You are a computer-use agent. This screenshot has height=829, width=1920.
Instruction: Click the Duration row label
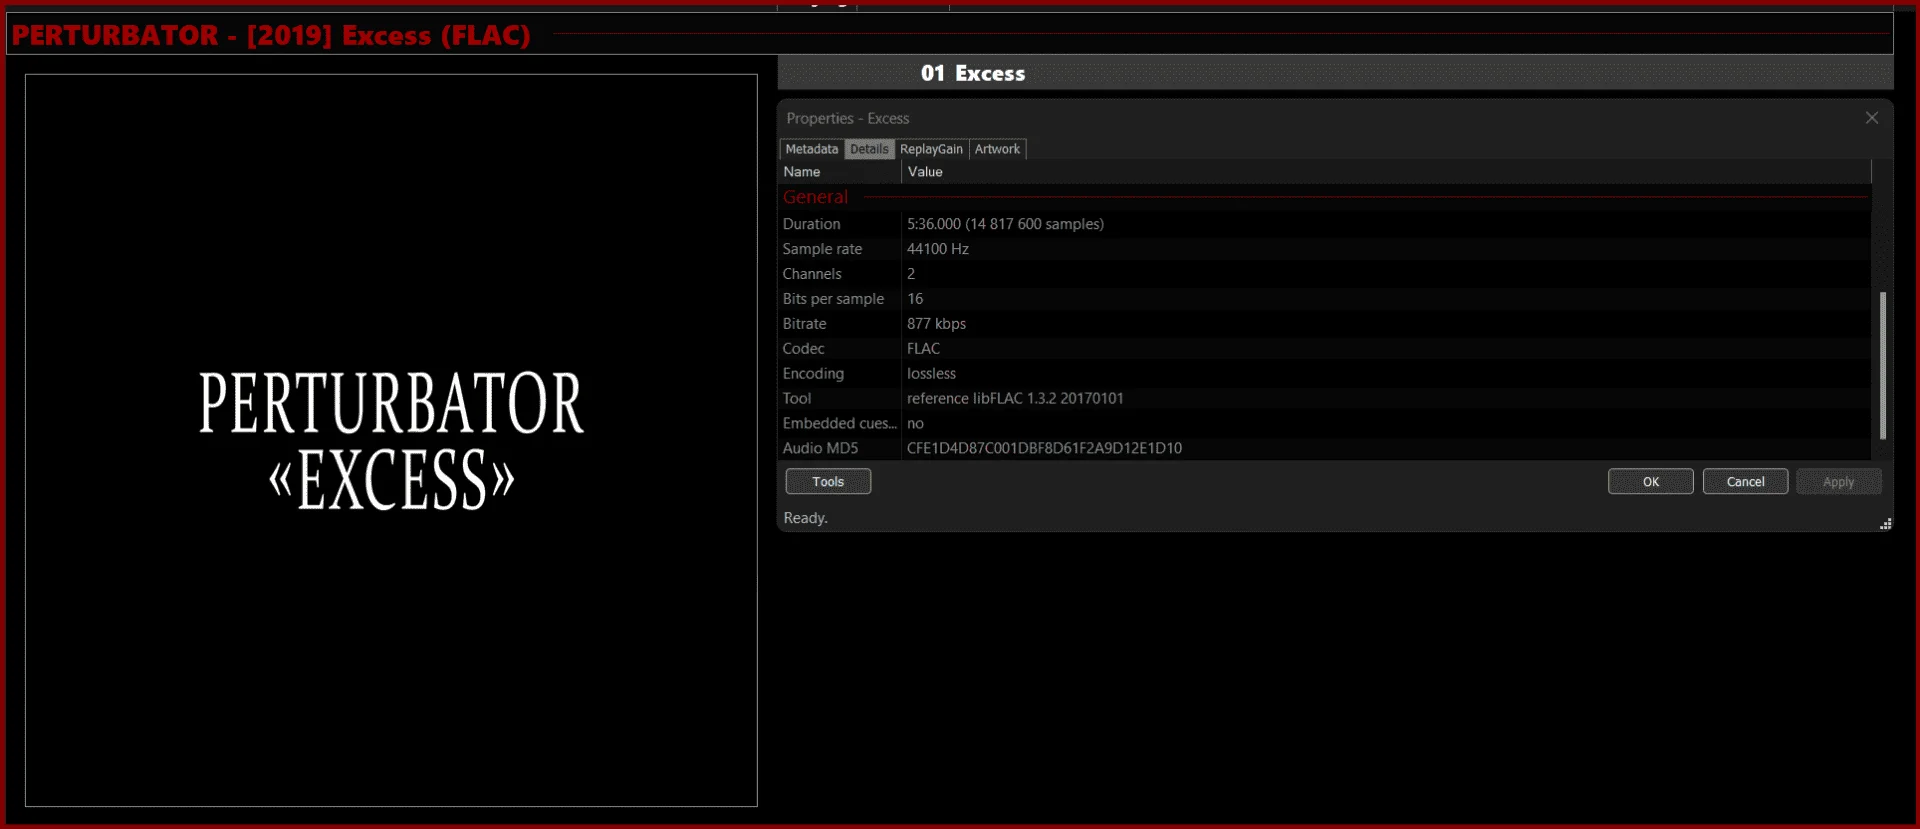point(811,224)
